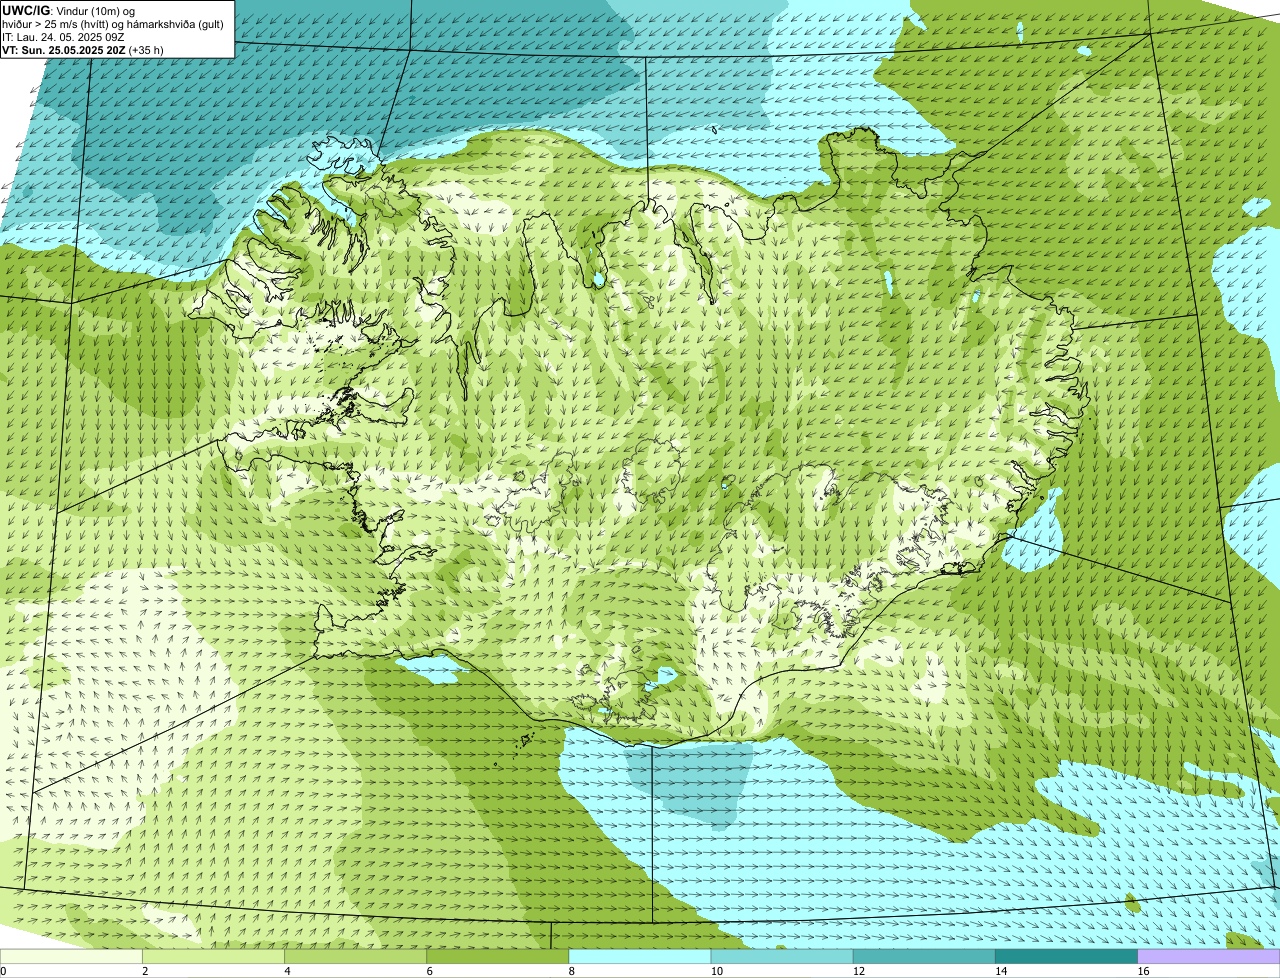Select the 14–16 m/s dark teal legend swatch
1280x978 pixels.
point(1066,956)
